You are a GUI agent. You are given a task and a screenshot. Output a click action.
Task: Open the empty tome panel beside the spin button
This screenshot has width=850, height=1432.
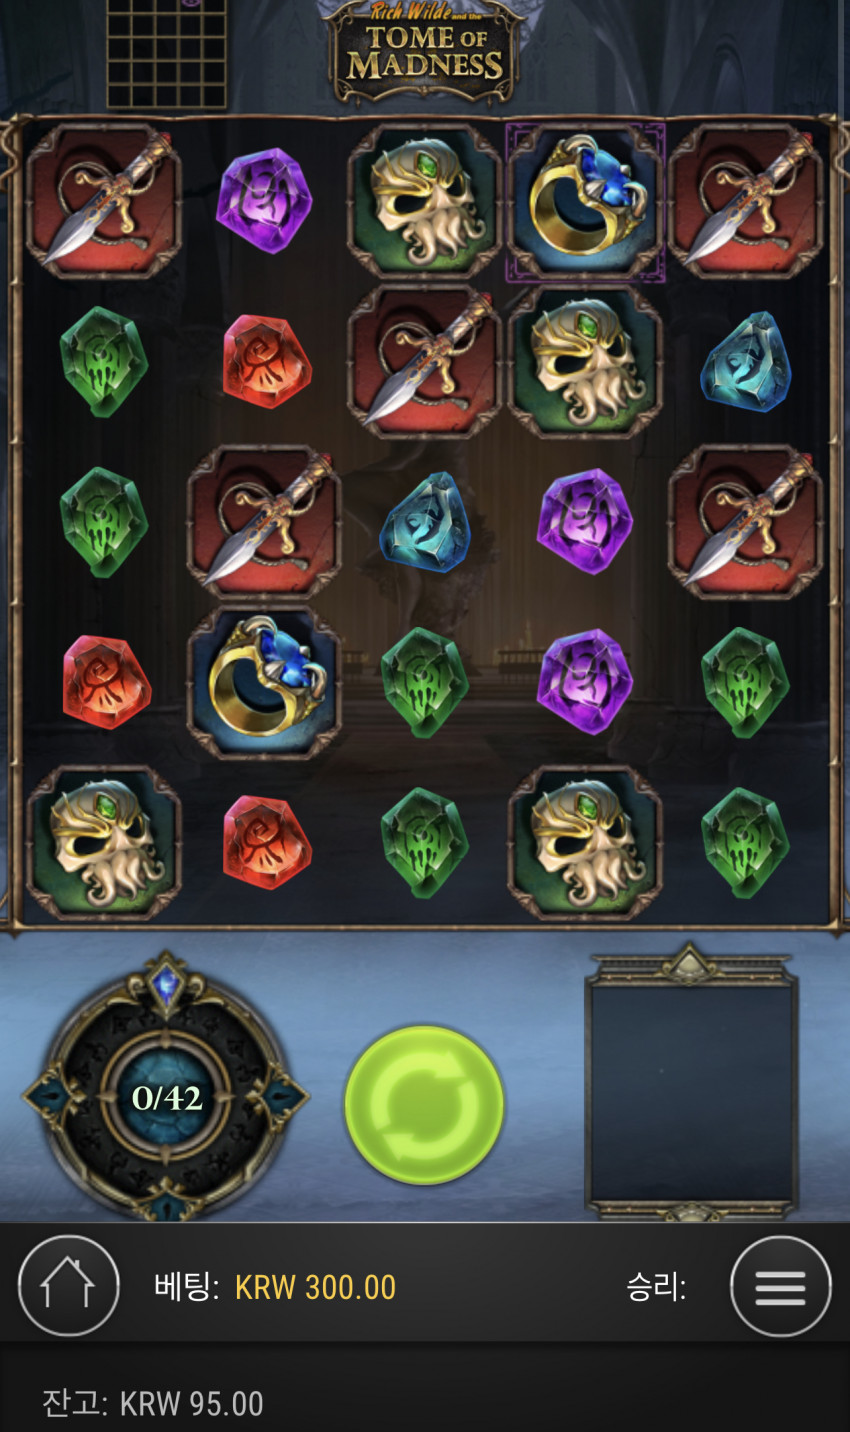pos(691,1083)
